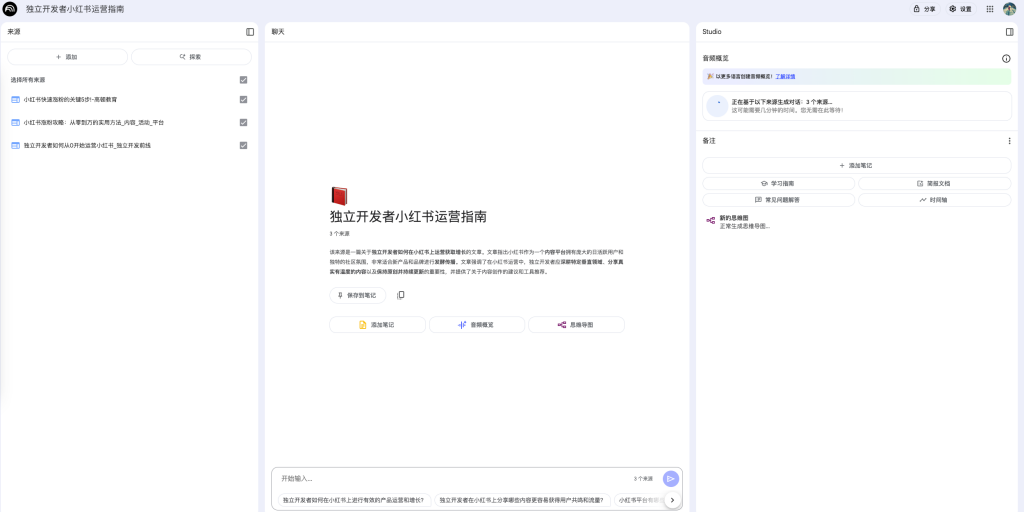Viewport: 1024px width, 512px height.
Task: Open the Google apps grid
Action: 990,9
